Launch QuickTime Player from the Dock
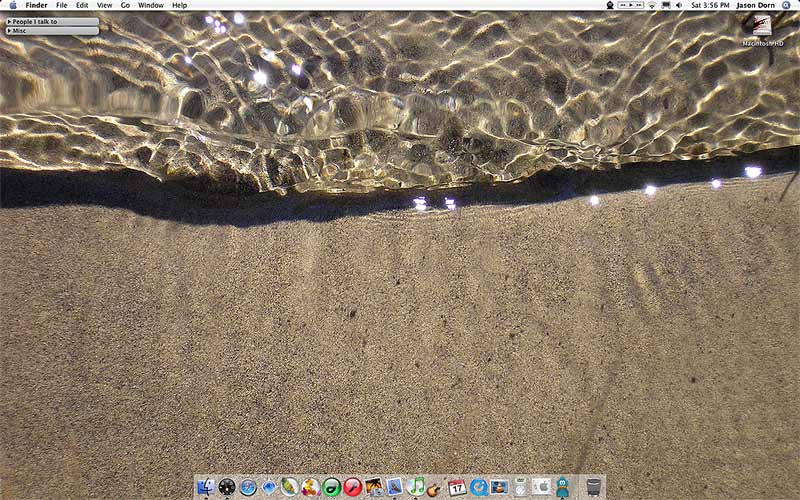 [479, 487]
